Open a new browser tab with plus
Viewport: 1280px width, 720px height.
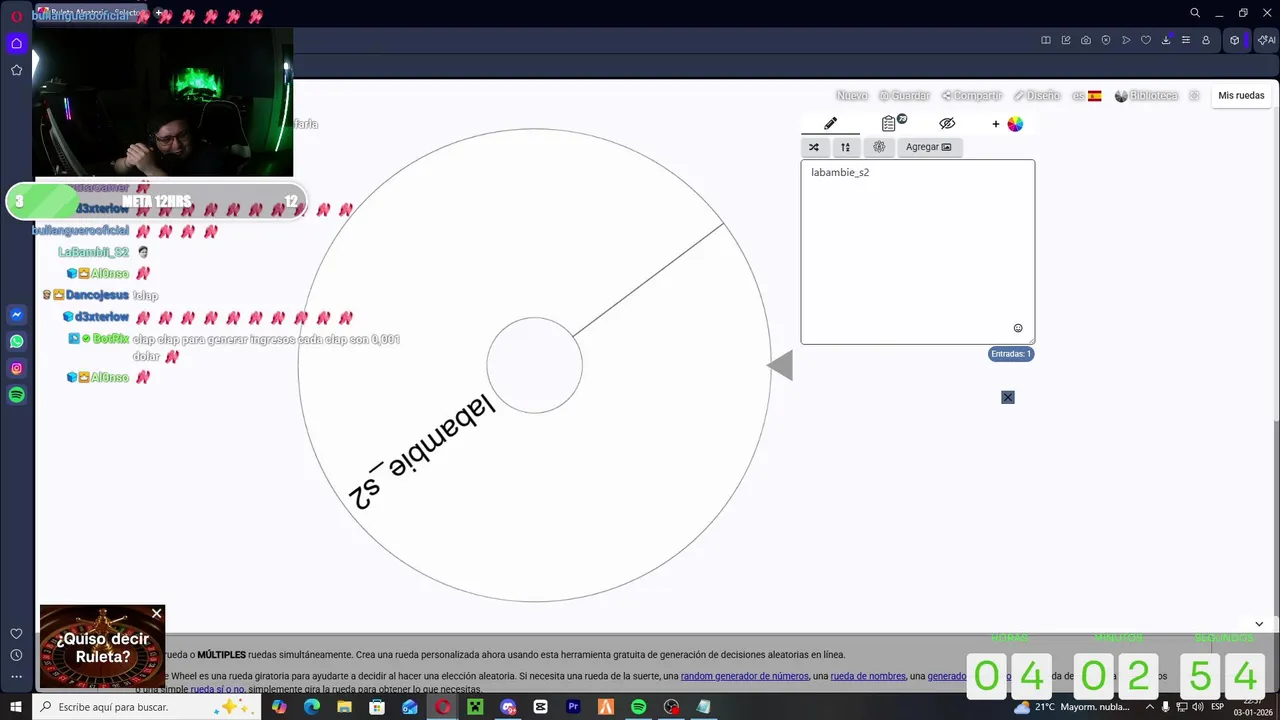point(158,13)
